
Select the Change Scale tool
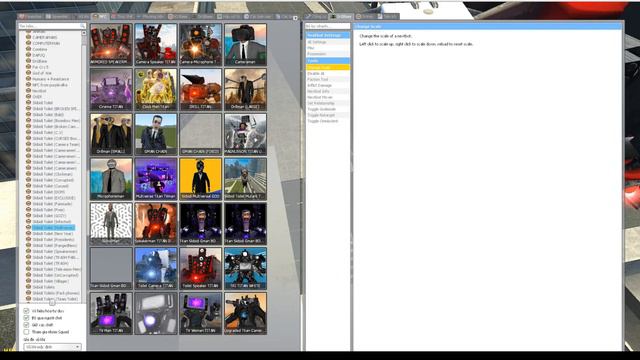point(328,67)
